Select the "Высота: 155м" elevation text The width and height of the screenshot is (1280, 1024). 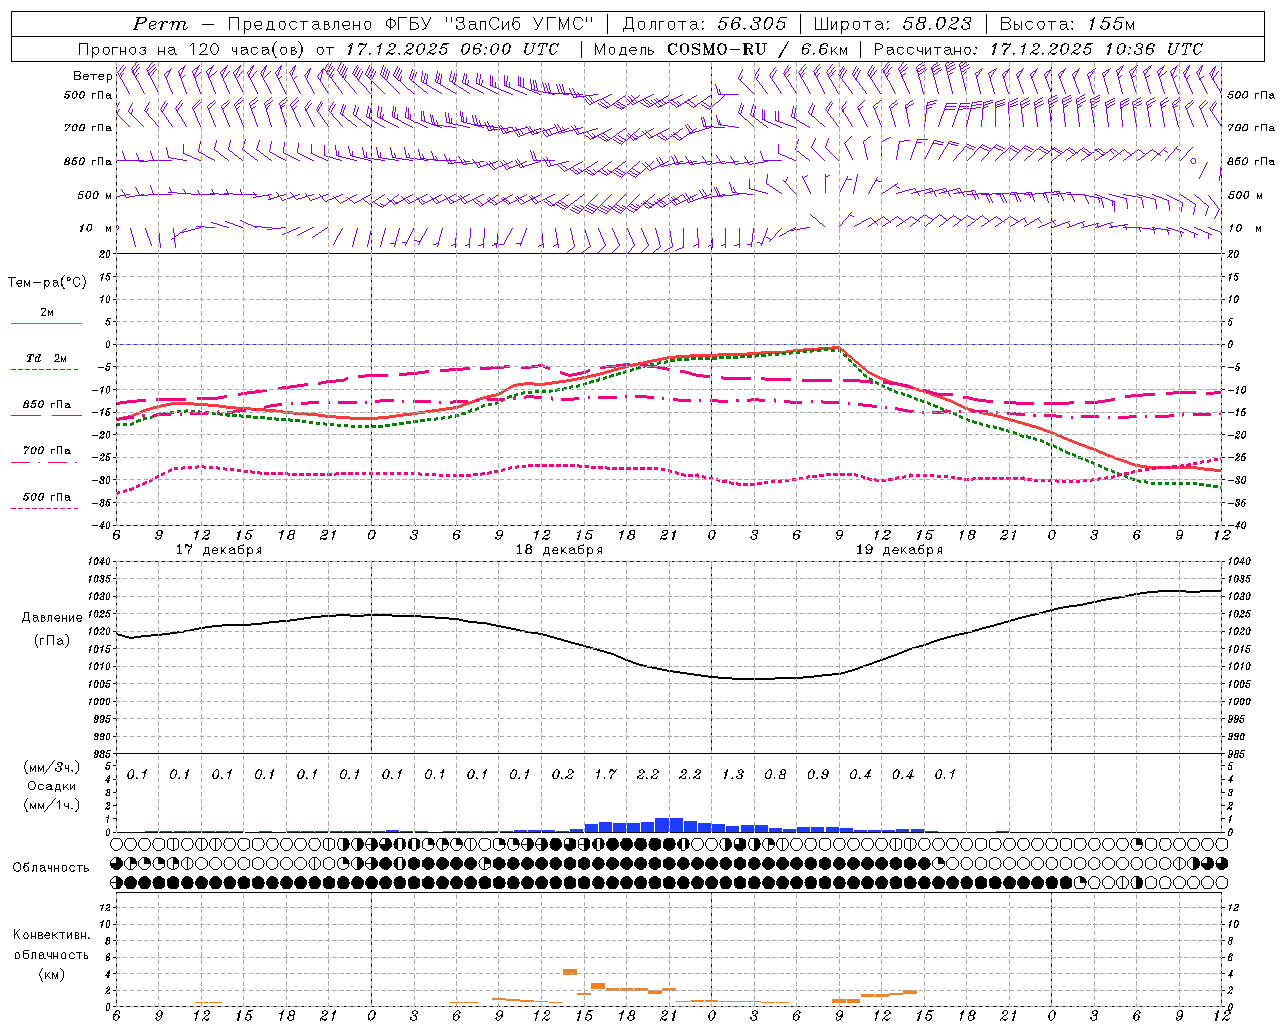(x=1067, y=24)
